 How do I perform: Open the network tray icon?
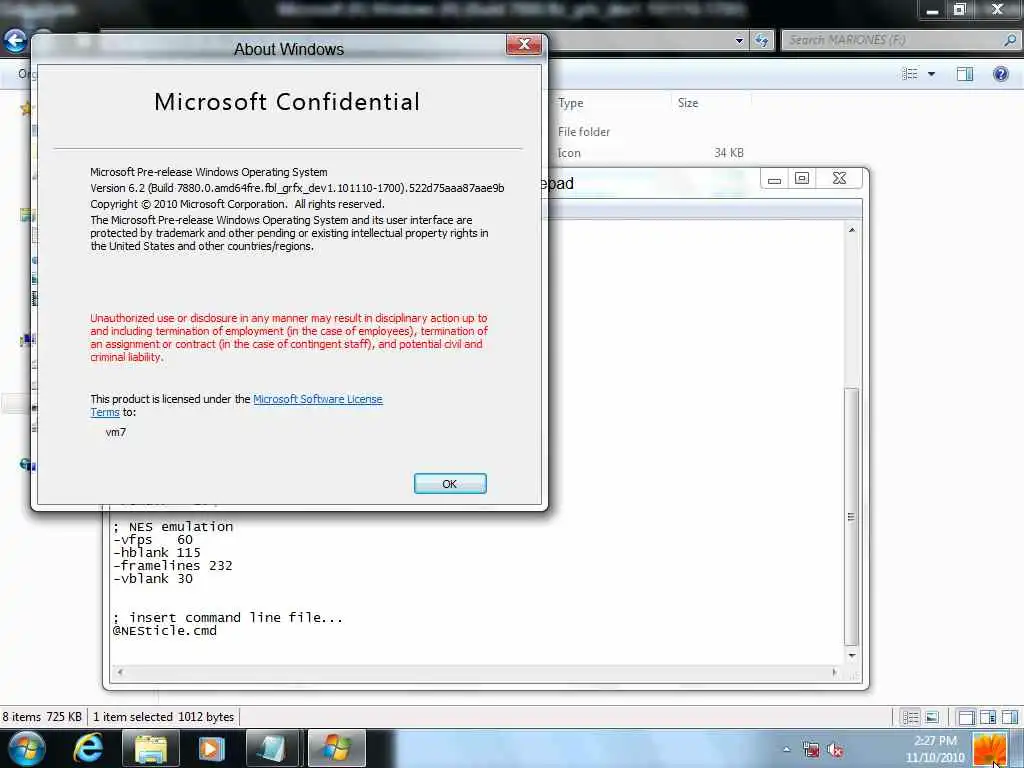pos(811,749)
